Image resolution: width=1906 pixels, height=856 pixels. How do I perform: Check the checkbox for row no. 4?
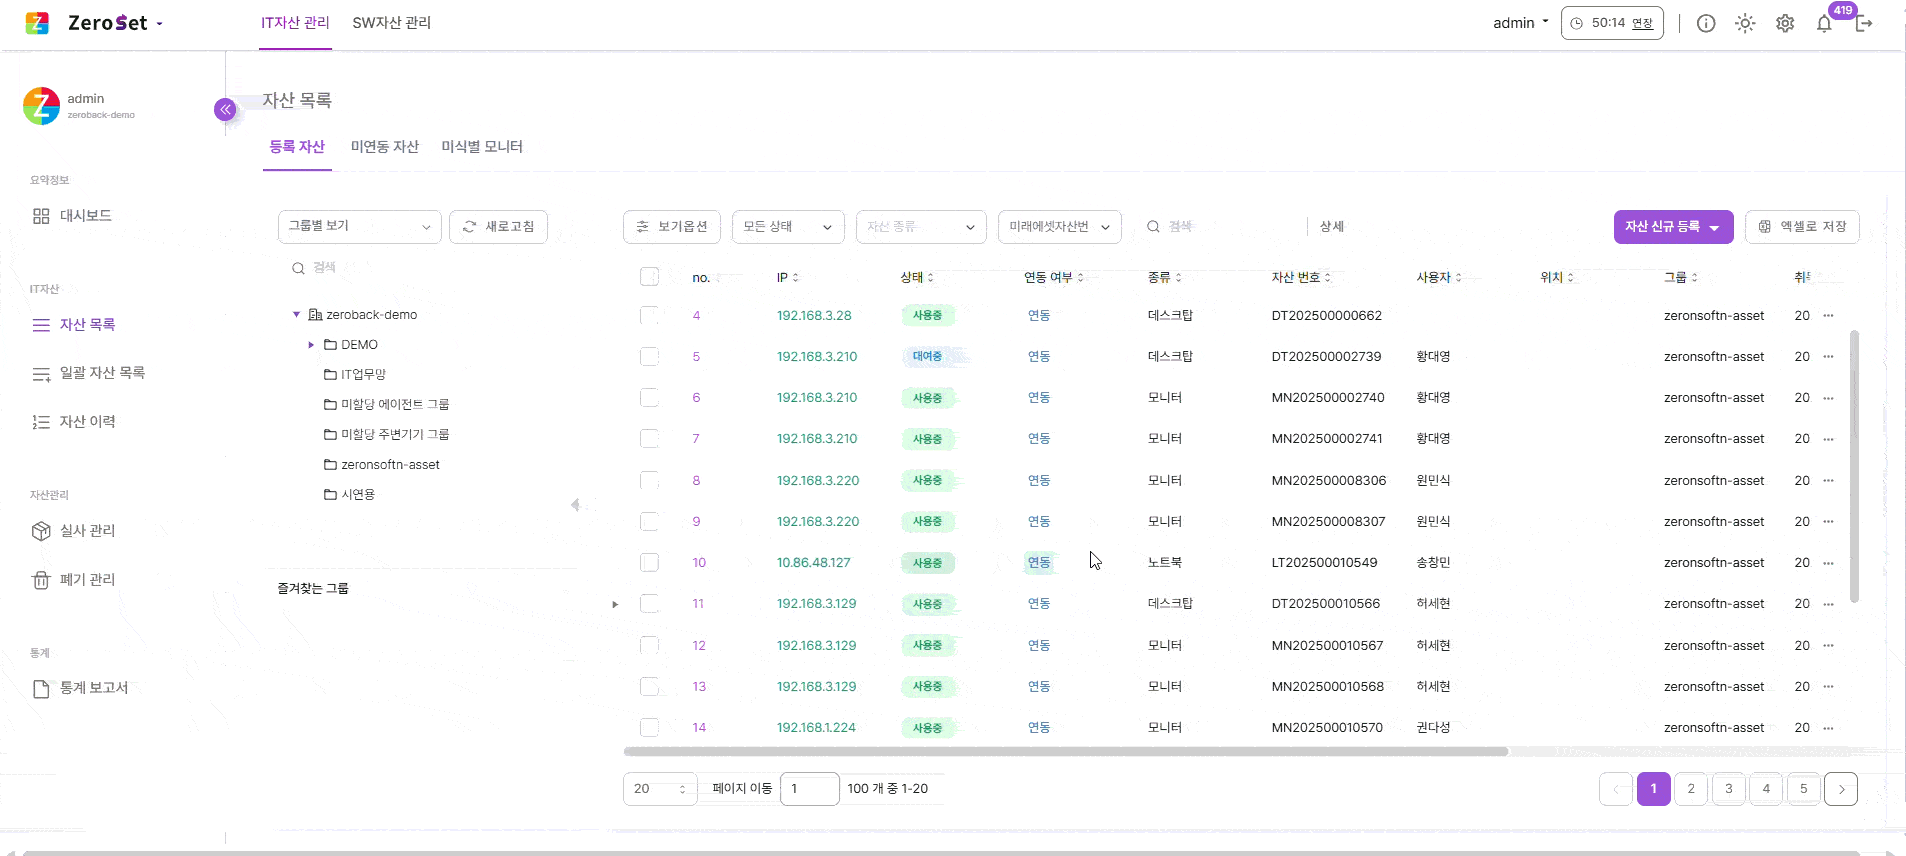[649, 315]
